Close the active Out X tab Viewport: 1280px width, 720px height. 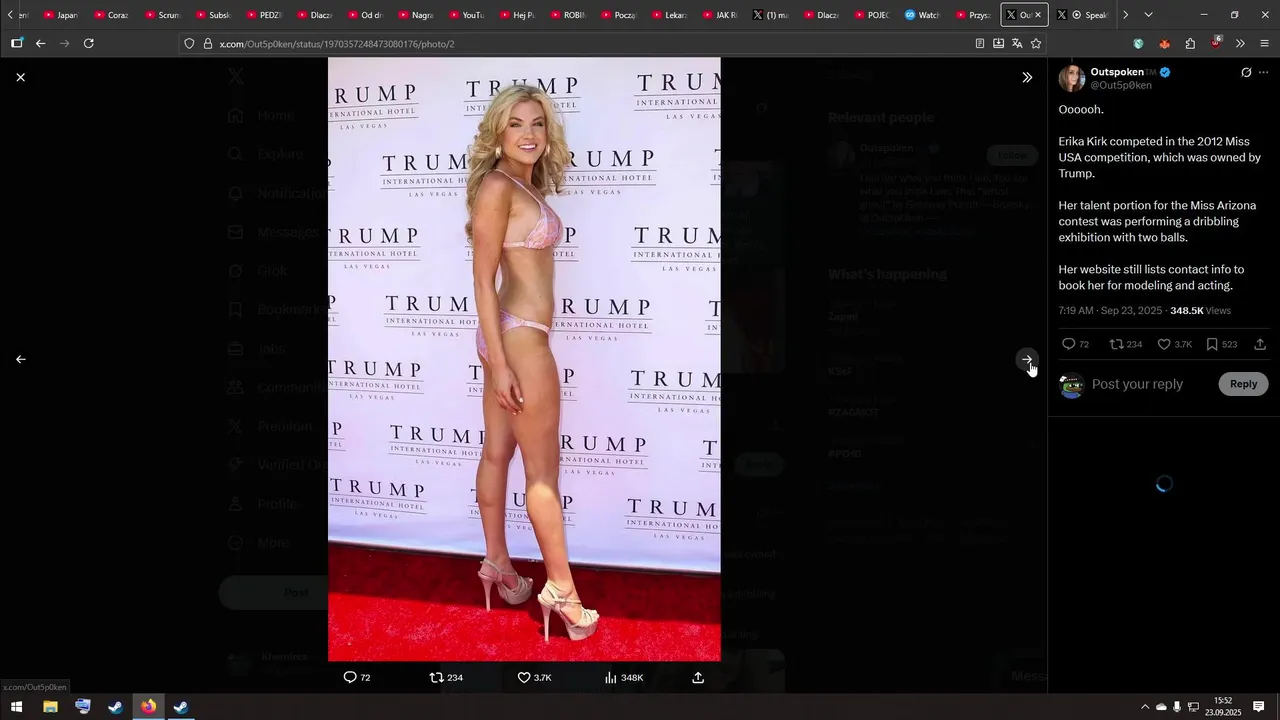1038,15
